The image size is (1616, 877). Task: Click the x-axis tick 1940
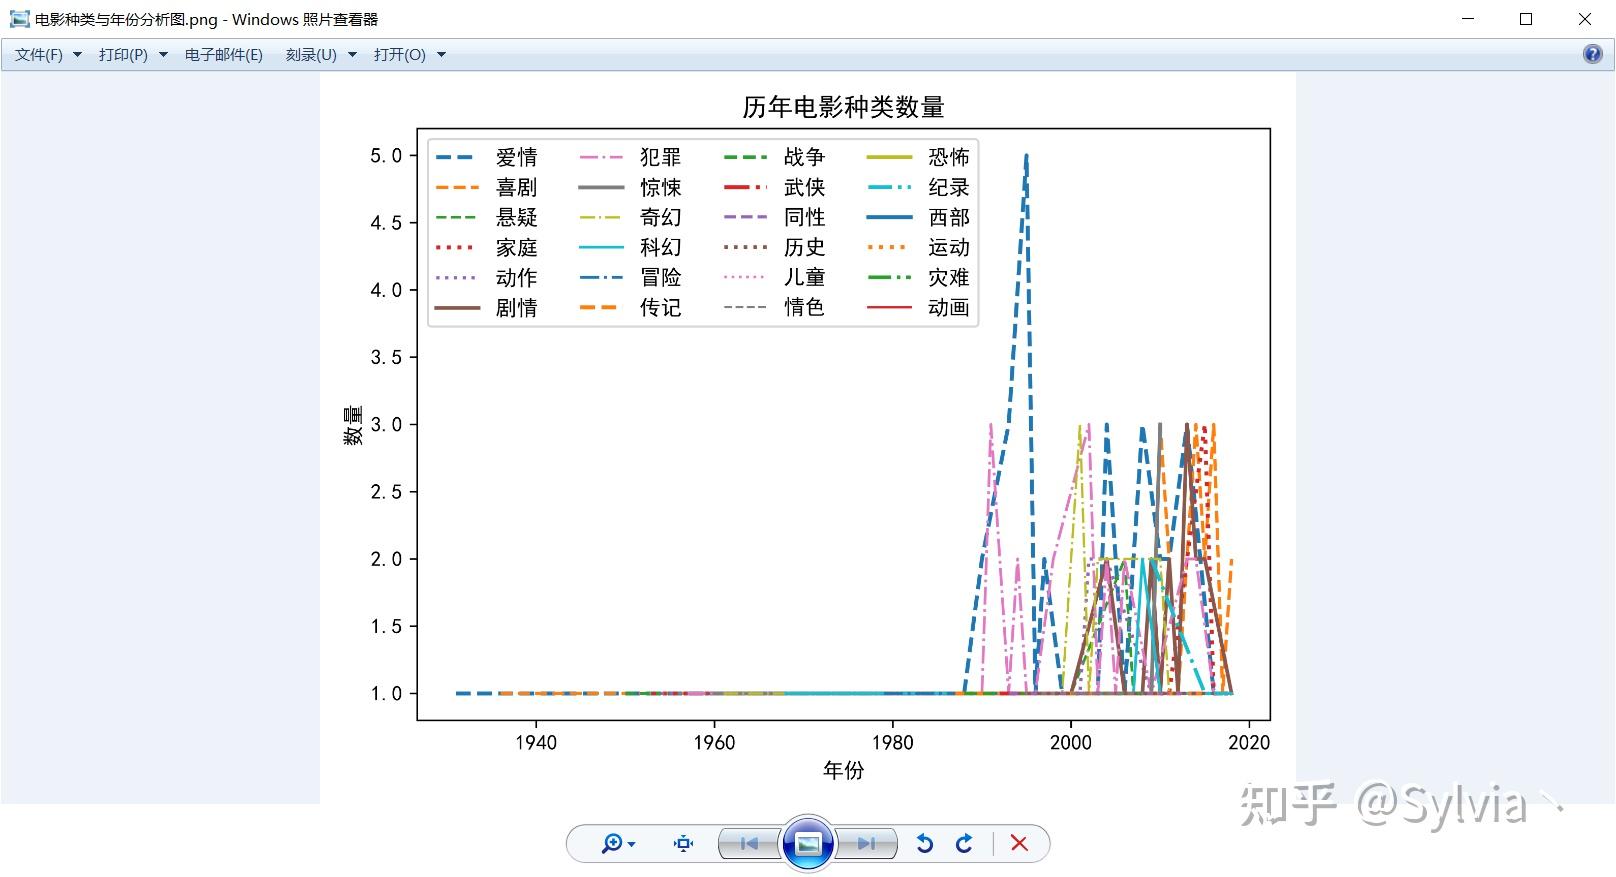[536, 743]
